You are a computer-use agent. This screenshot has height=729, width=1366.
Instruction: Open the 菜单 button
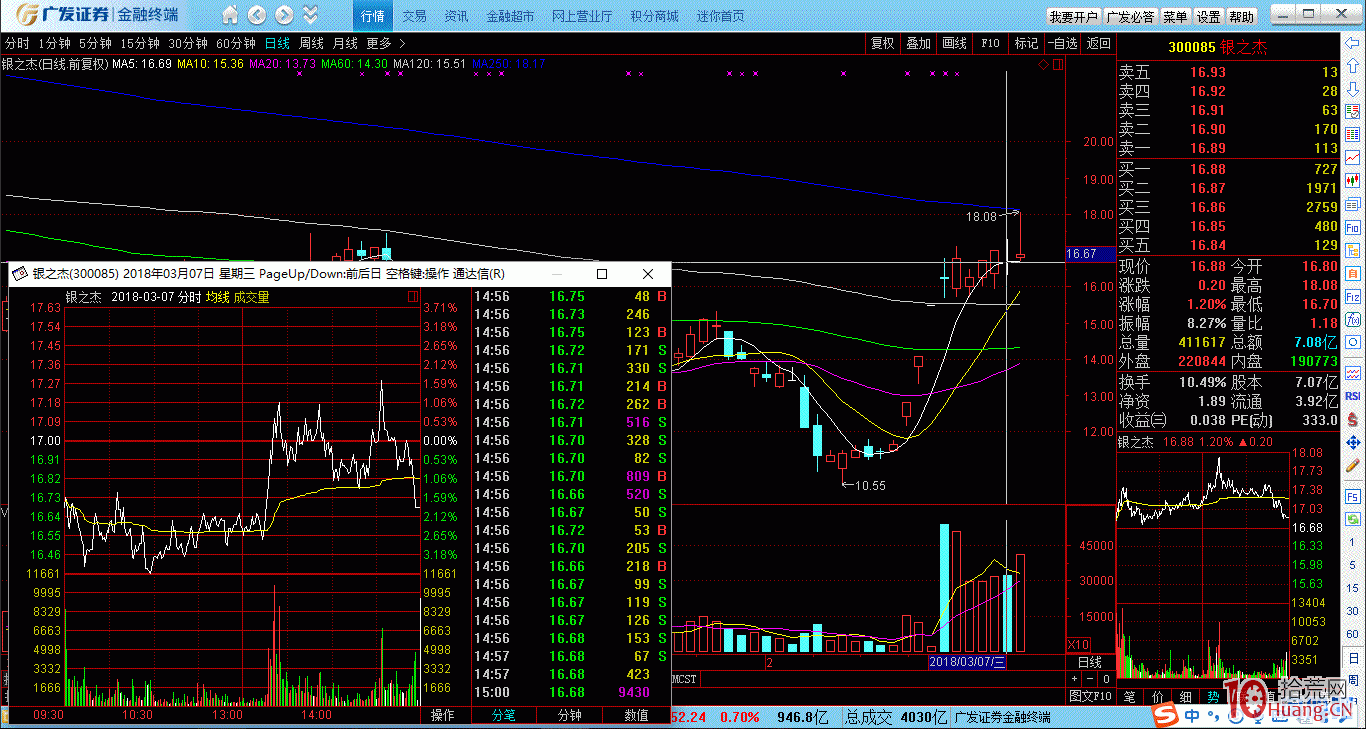[1175, 17]
